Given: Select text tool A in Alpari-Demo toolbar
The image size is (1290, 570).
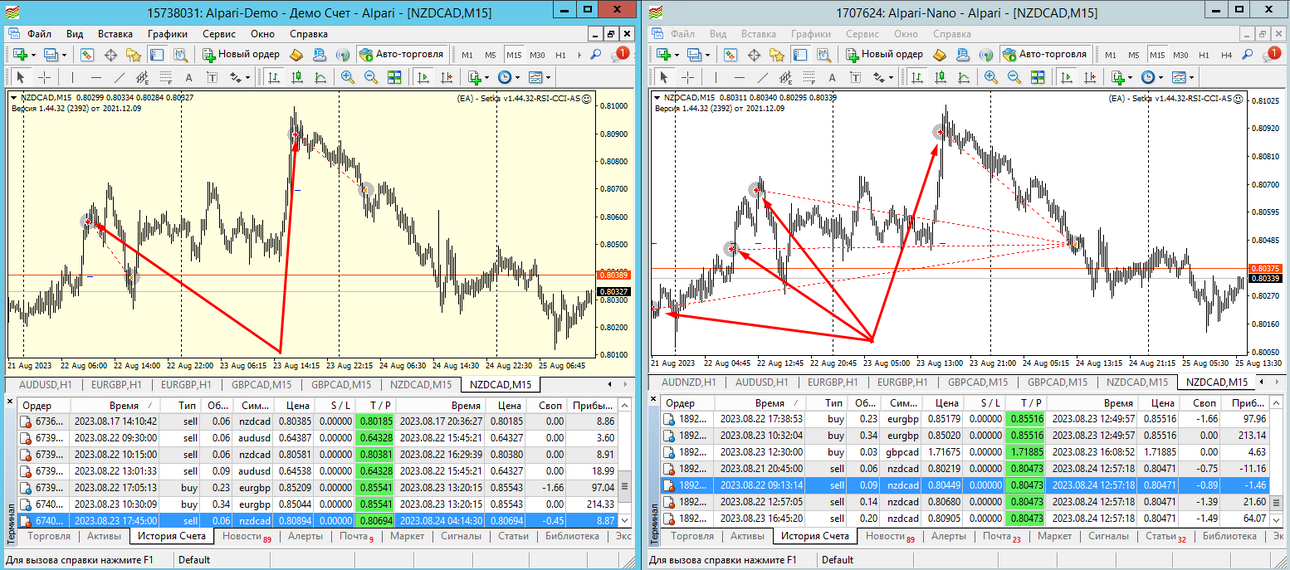Looking at the screenshot, I should 188,76.
